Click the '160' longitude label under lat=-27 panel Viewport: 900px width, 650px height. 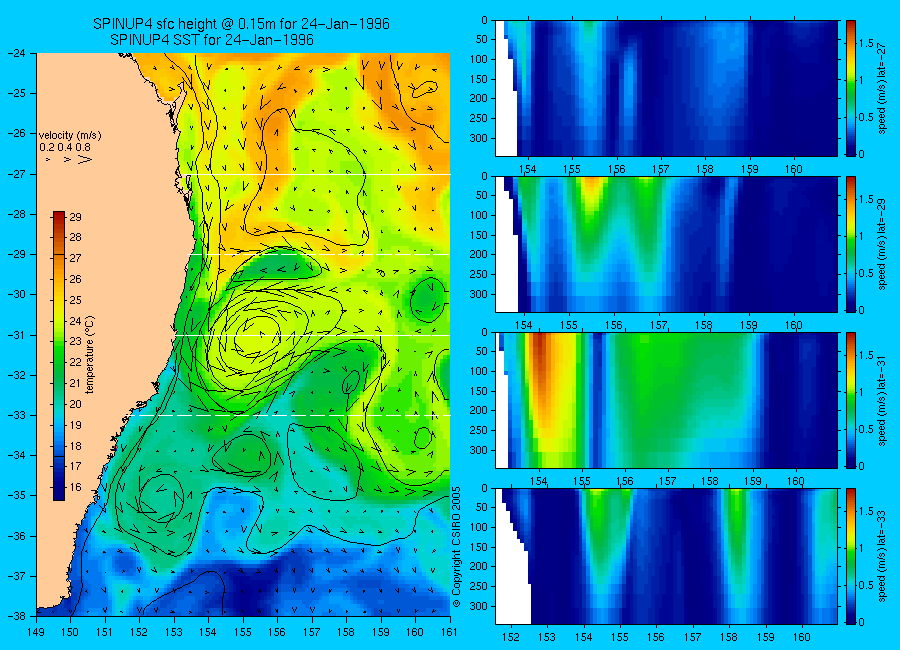pyautogui.click(x=794, y=169)
